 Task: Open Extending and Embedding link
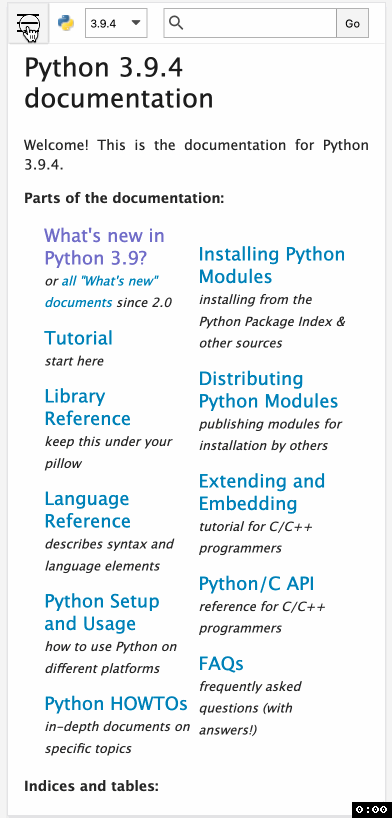[262, 492]
